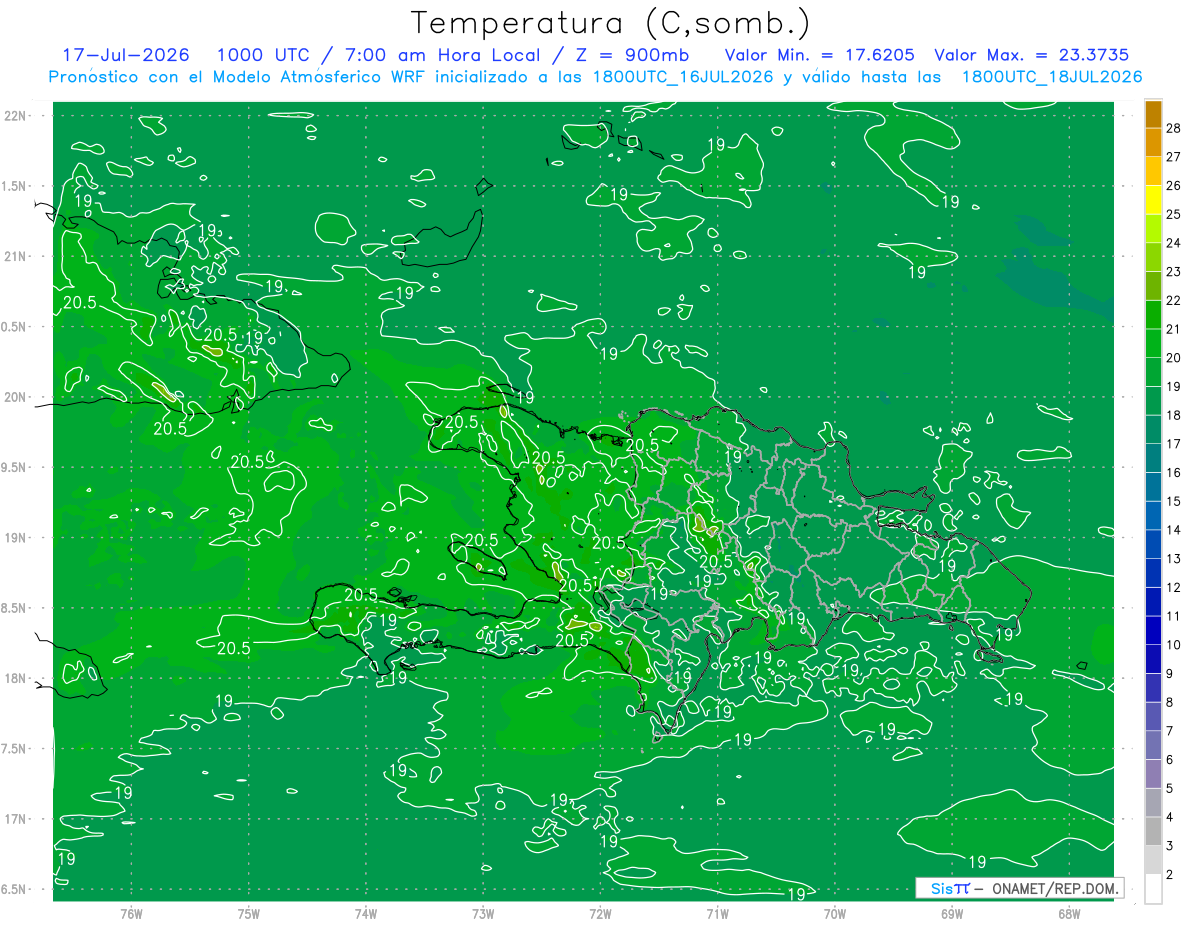Click the yellow color bar segment between 25 and 26
This screenshot has height=927, width=1200.
pos(1153,200)
